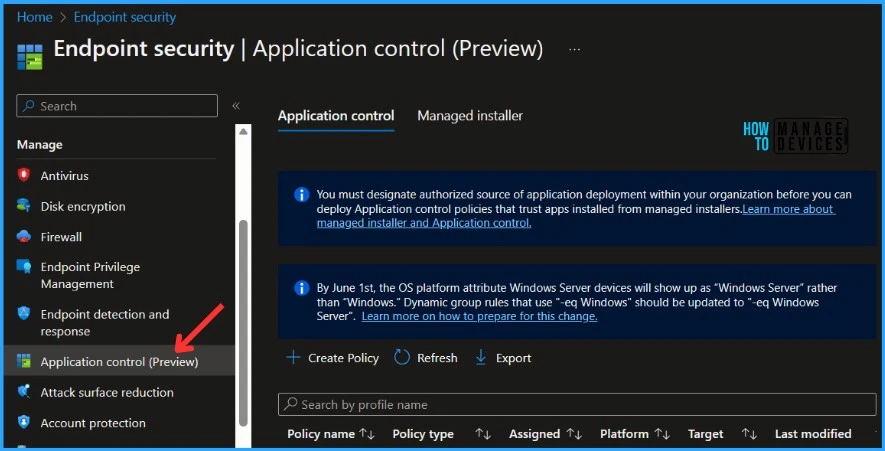
Task: Click the Endpoint security header icon
Action: (30, 57)
